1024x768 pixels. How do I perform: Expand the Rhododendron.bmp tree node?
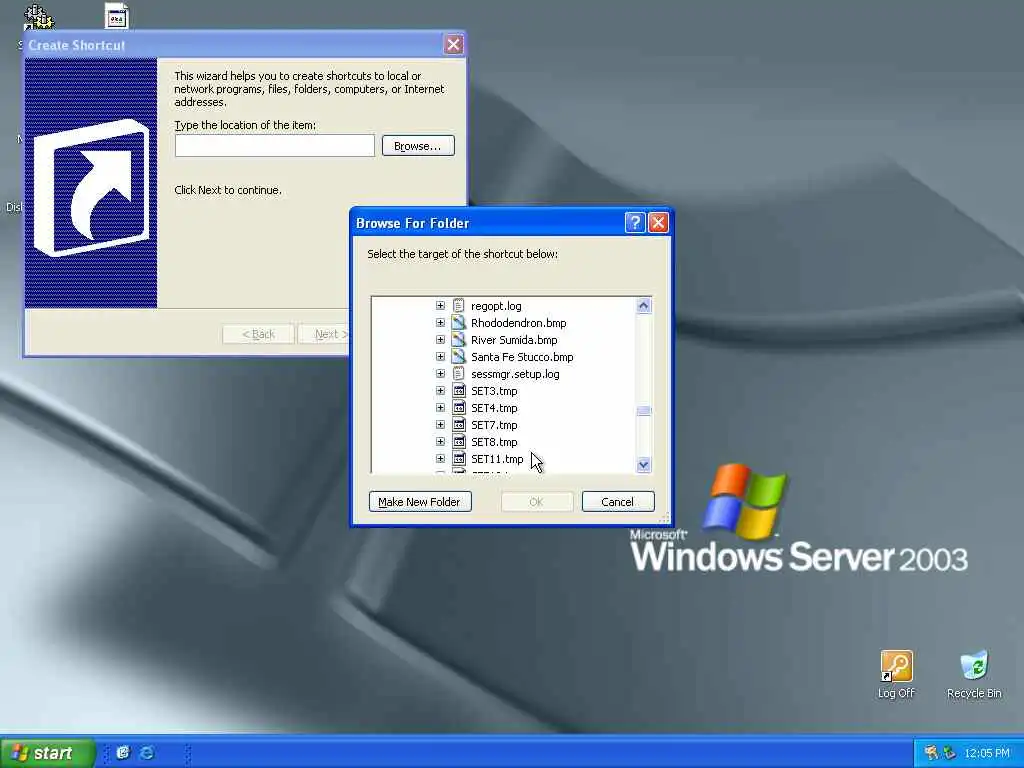(440, 323)
